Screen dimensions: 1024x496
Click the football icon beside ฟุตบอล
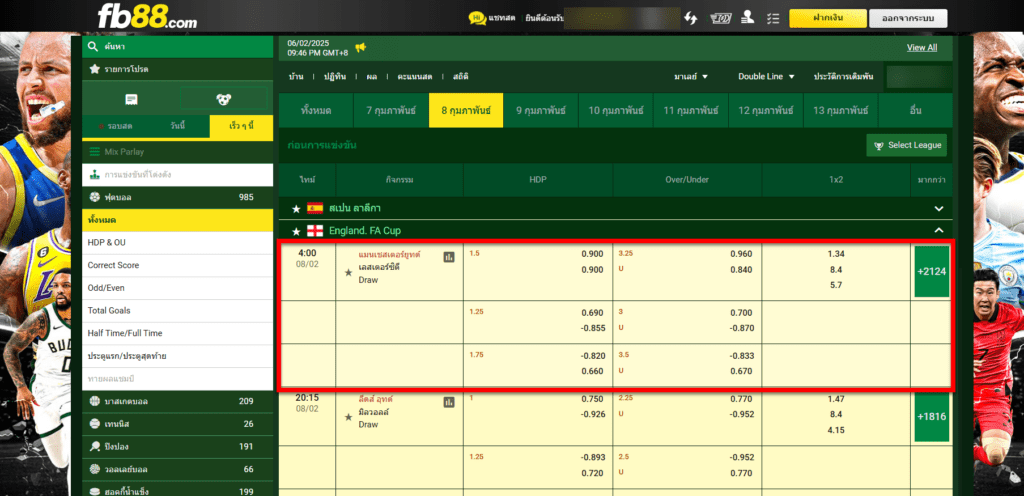95,197
